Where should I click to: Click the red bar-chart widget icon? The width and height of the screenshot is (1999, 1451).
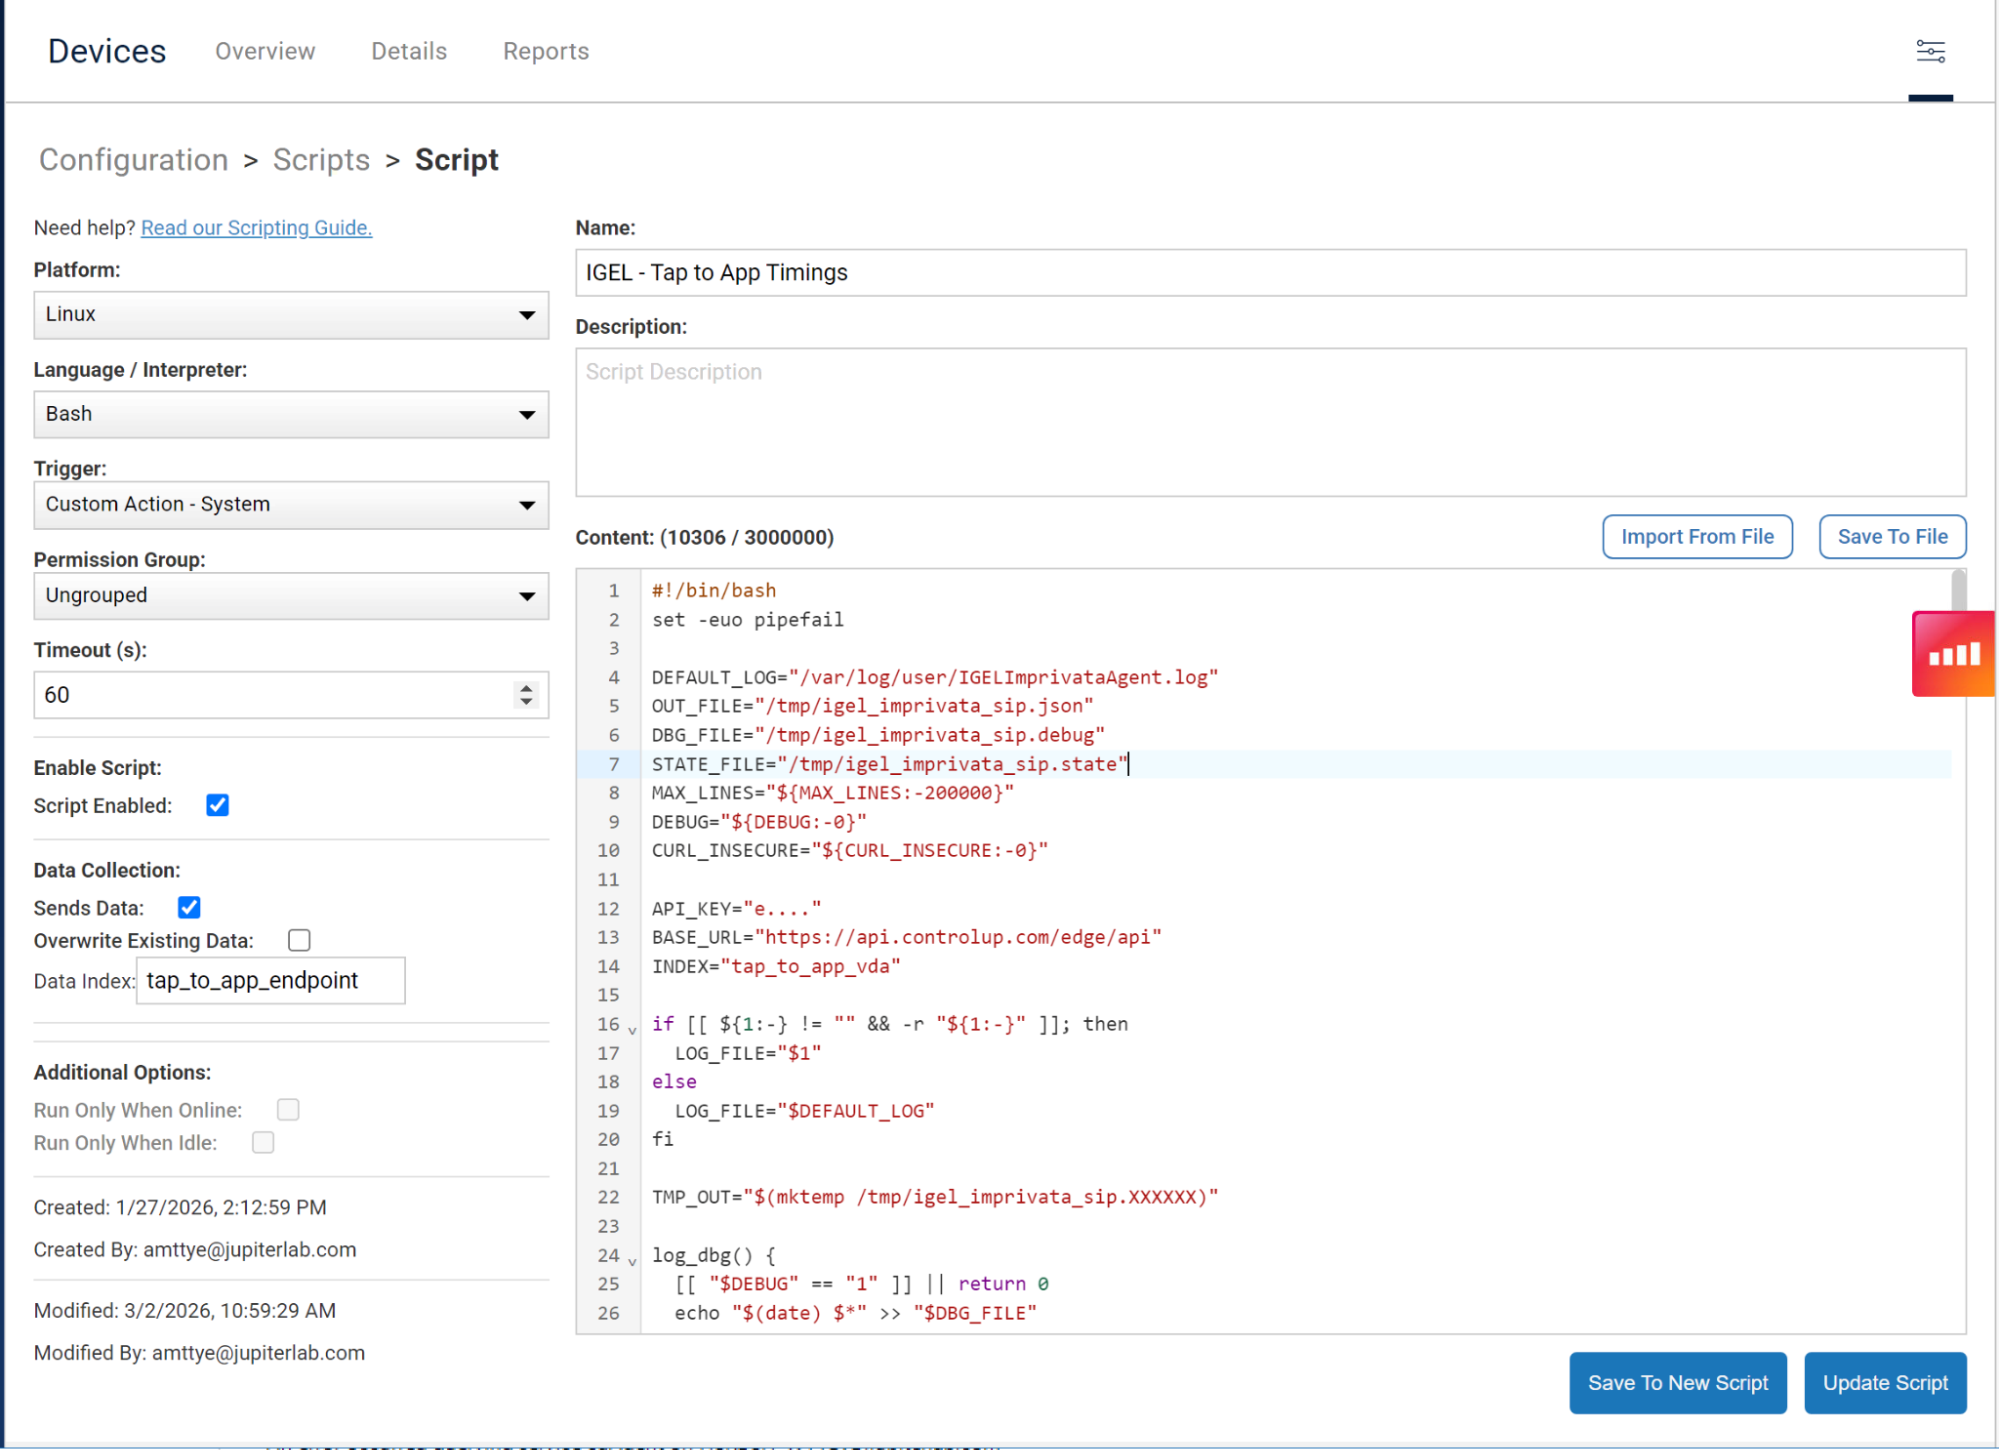click(1953, 655)
